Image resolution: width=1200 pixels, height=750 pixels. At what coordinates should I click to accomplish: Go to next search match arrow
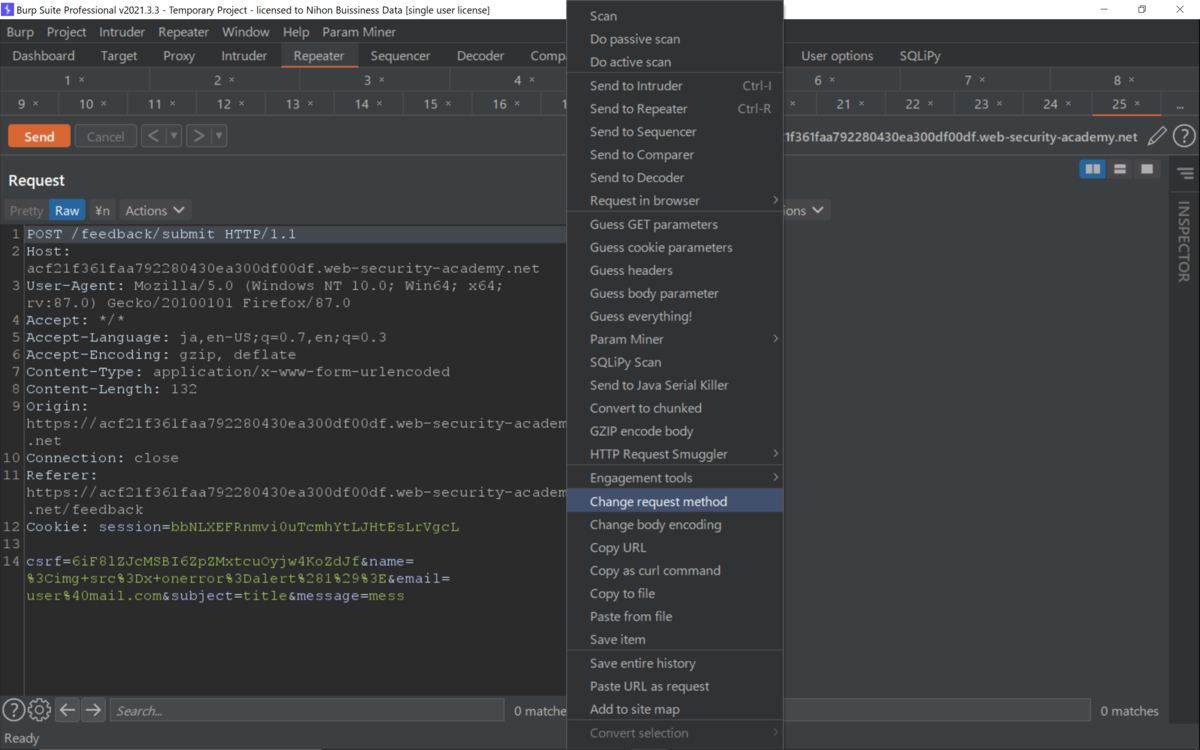click(93, 710)
